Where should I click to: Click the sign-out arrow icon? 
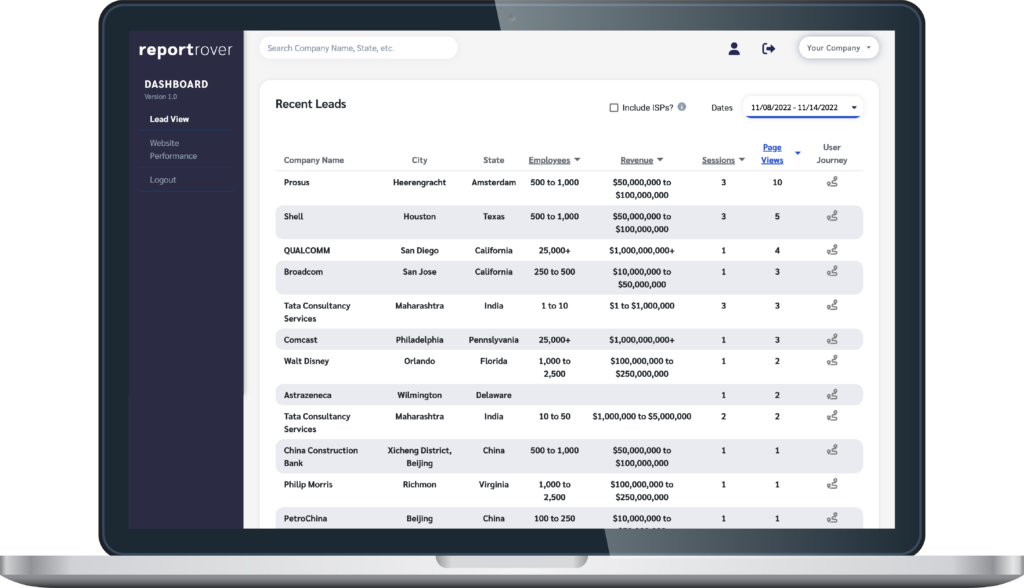769,48
